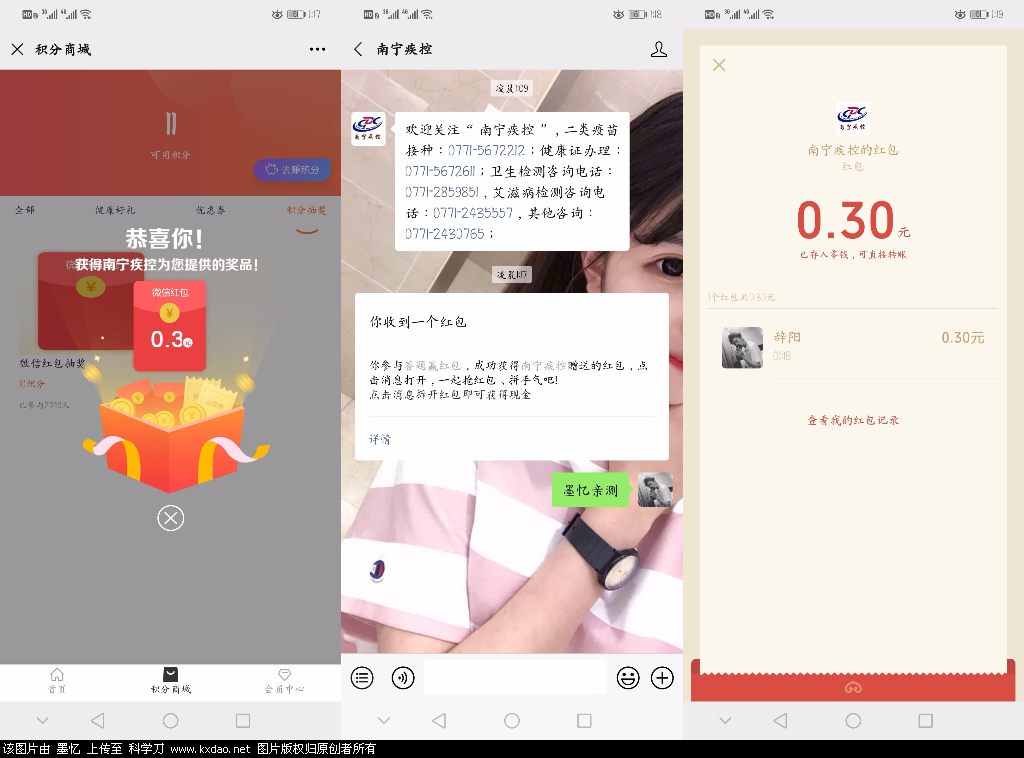Open the gift box prize illustration
1024x758 pixels.
coord(175,434)
